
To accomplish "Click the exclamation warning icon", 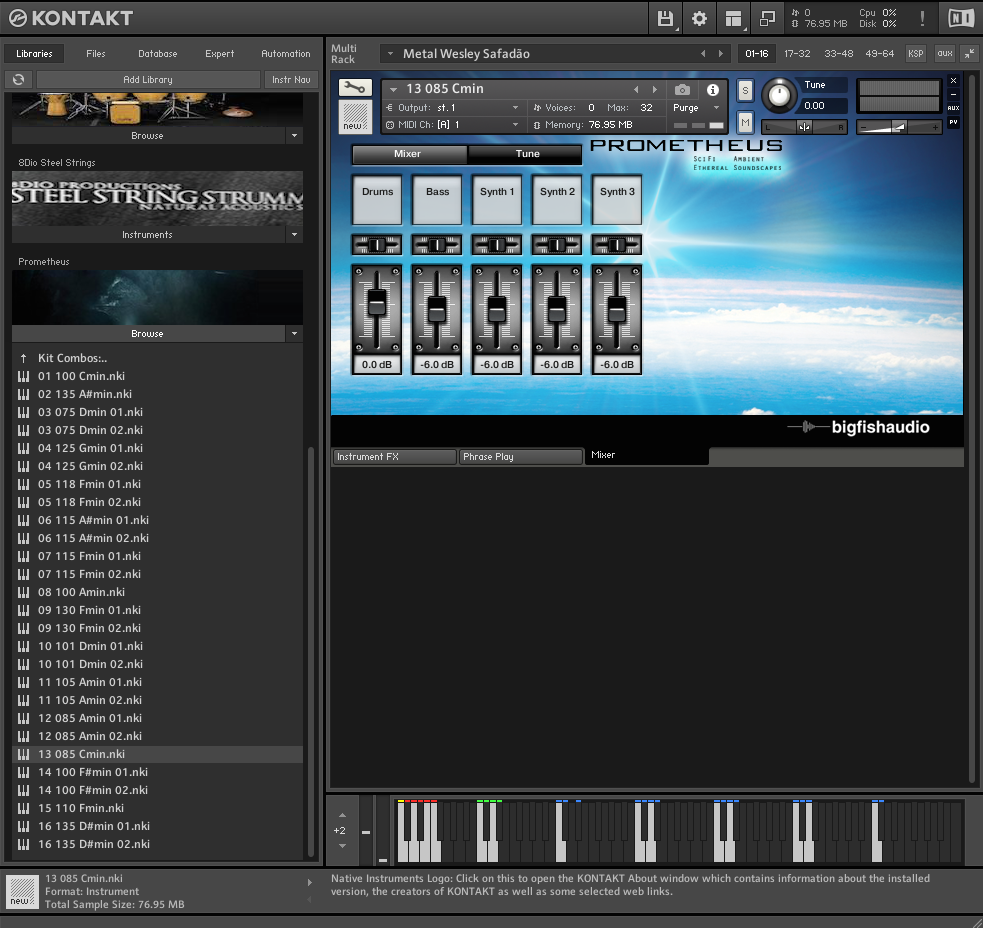I will (x=922, y=18).
